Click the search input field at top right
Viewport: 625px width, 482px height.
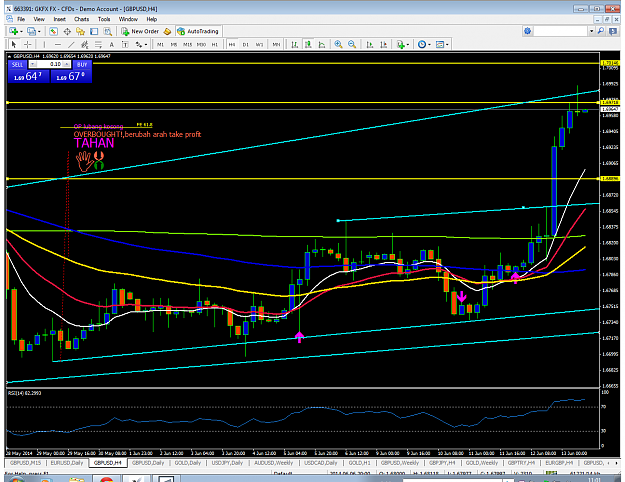[x=560, y=31]
